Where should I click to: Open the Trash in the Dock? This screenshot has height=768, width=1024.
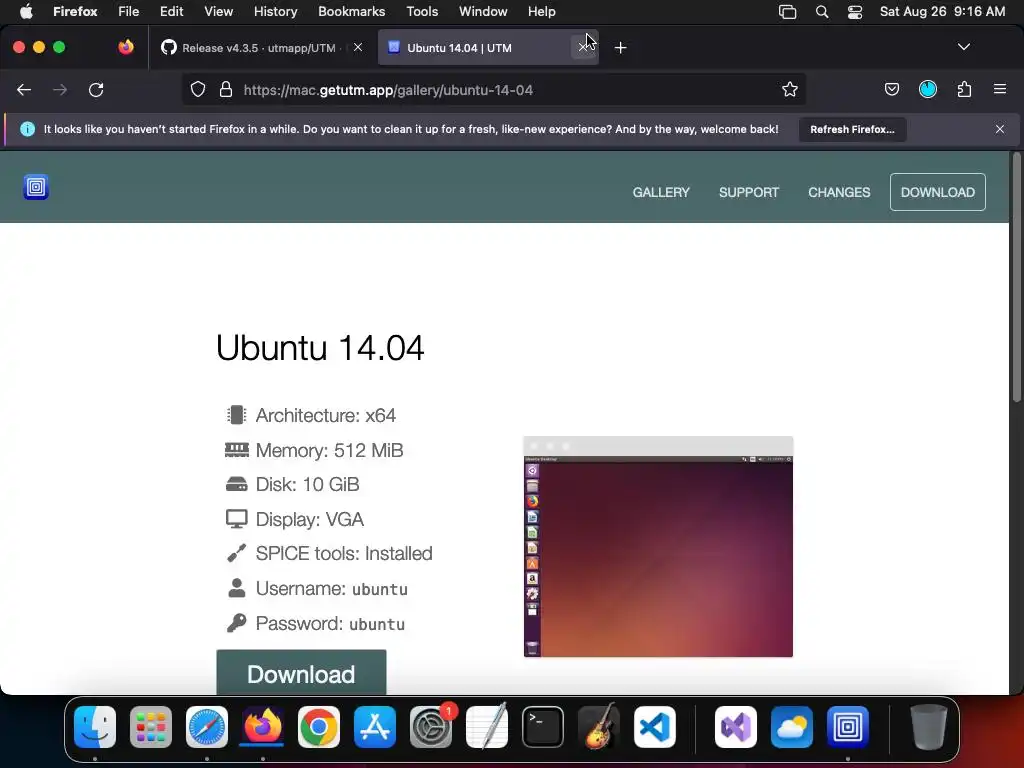coord(929,727)
